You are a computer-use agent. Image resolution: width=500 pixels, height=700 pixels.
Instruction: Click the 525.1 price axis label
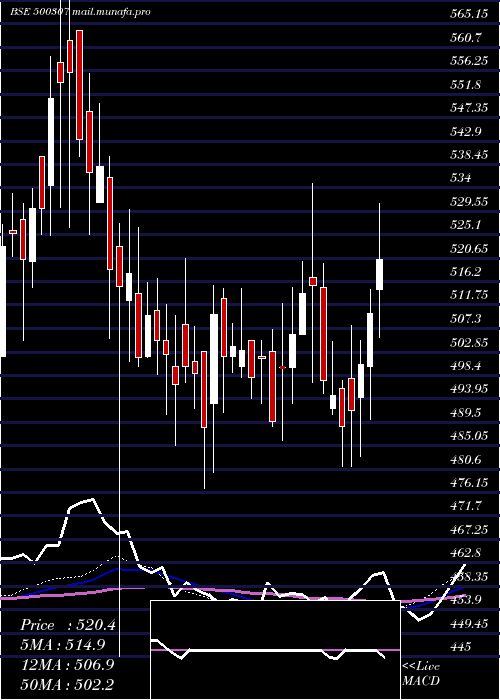465,225
